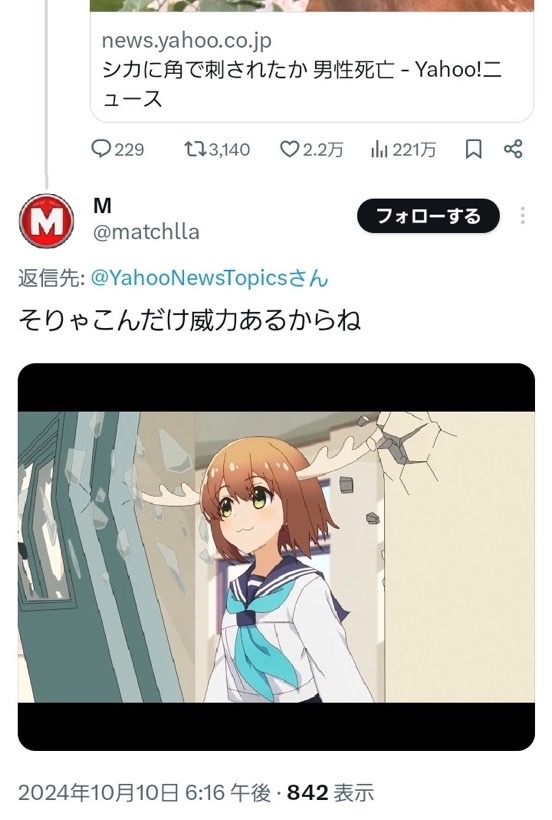Viewport: 552px width, 820px height.
Task: Open the @YahooNewsTopics mention link
Action: [x=210, y=278]
